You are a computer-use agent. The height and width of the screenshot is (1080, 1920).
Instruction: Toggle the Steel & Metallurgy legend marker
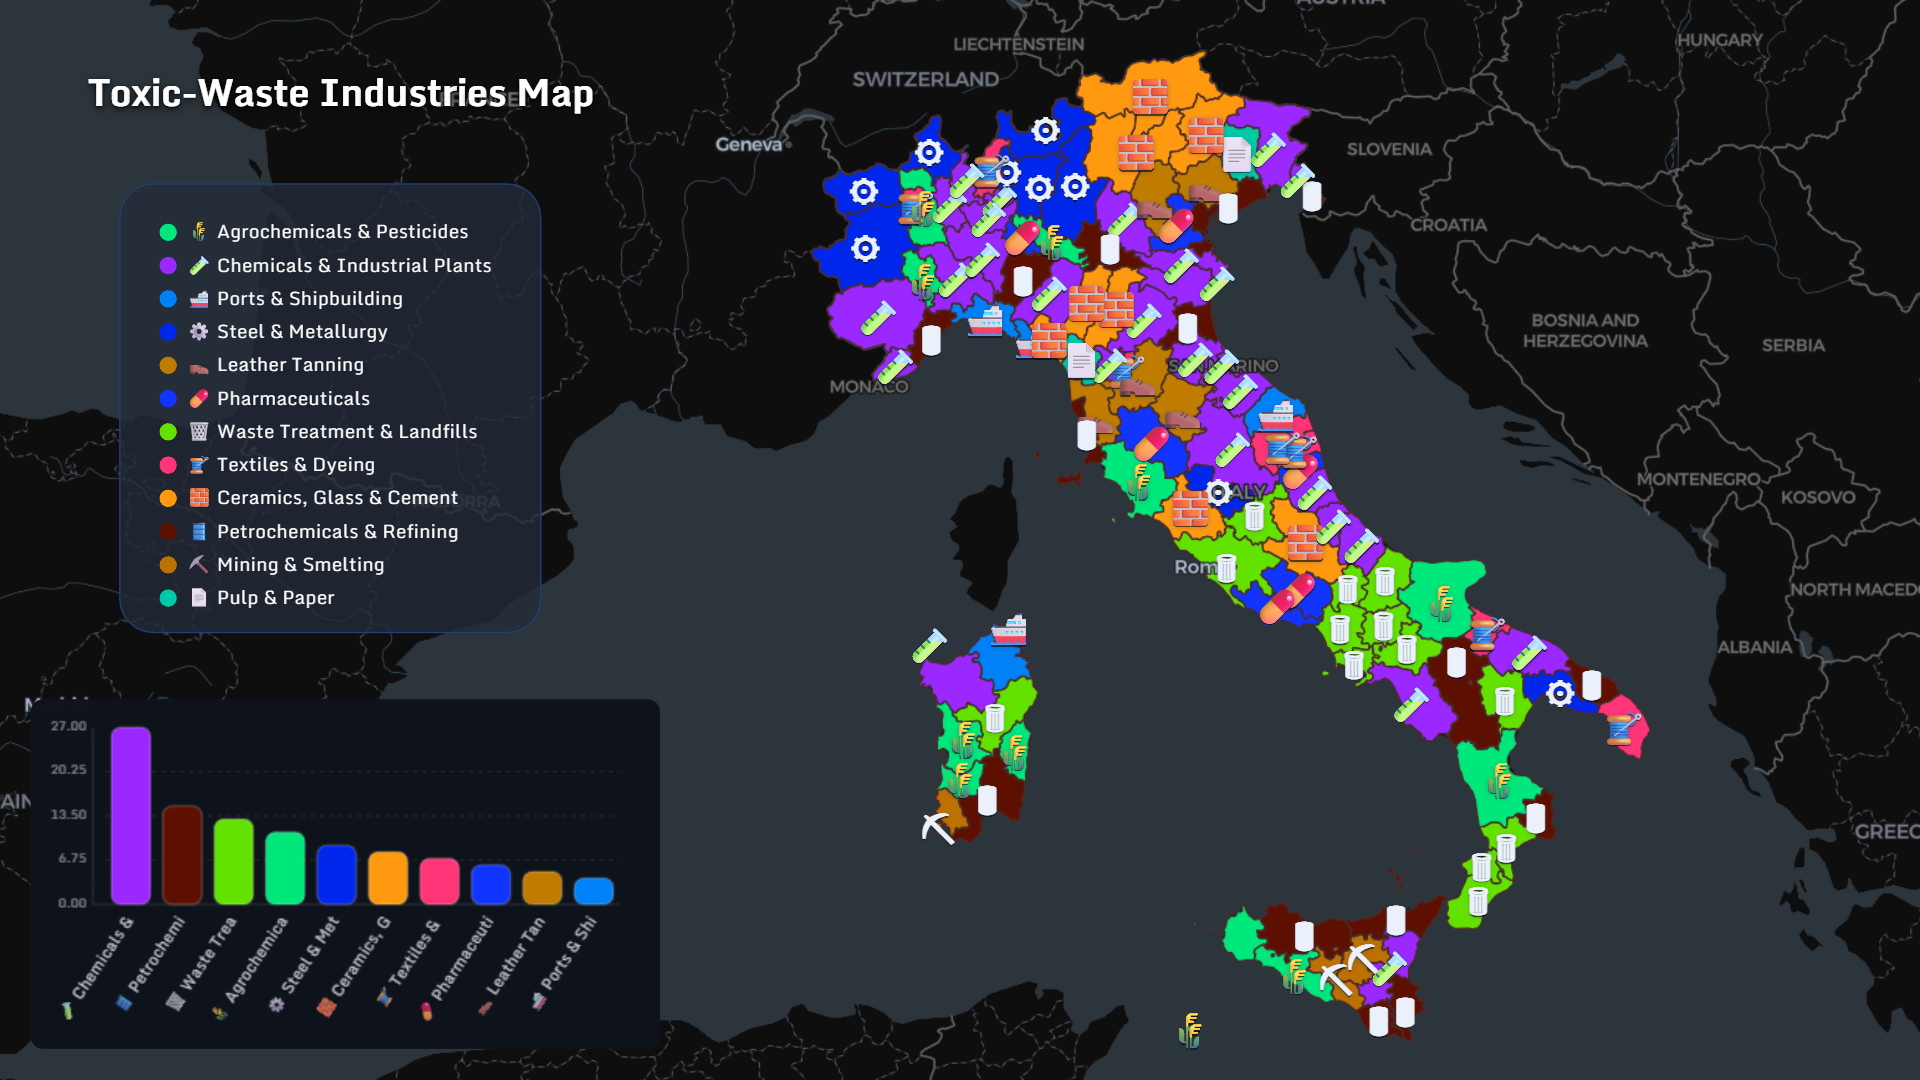coord(166,331)
